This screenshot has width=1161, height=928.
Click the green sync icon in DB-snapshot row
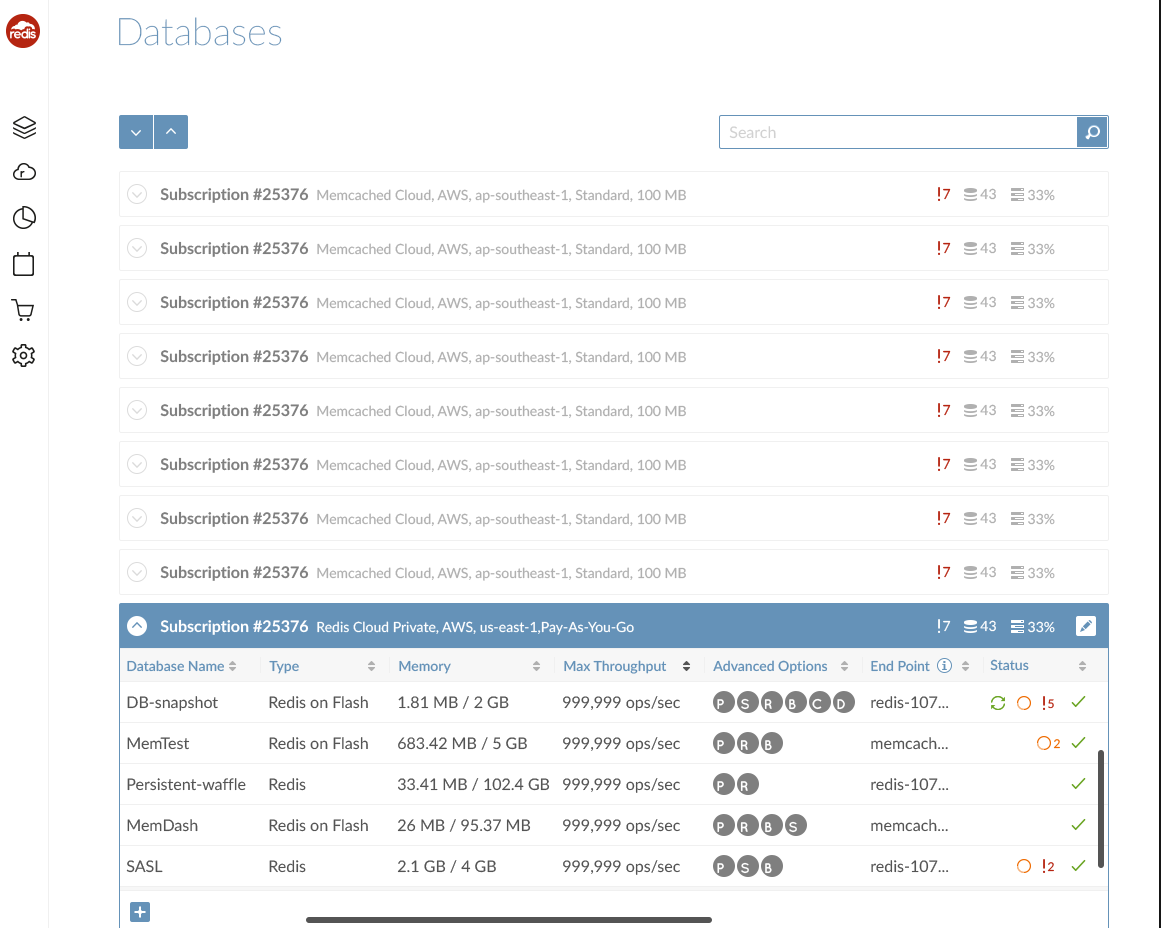998,703
